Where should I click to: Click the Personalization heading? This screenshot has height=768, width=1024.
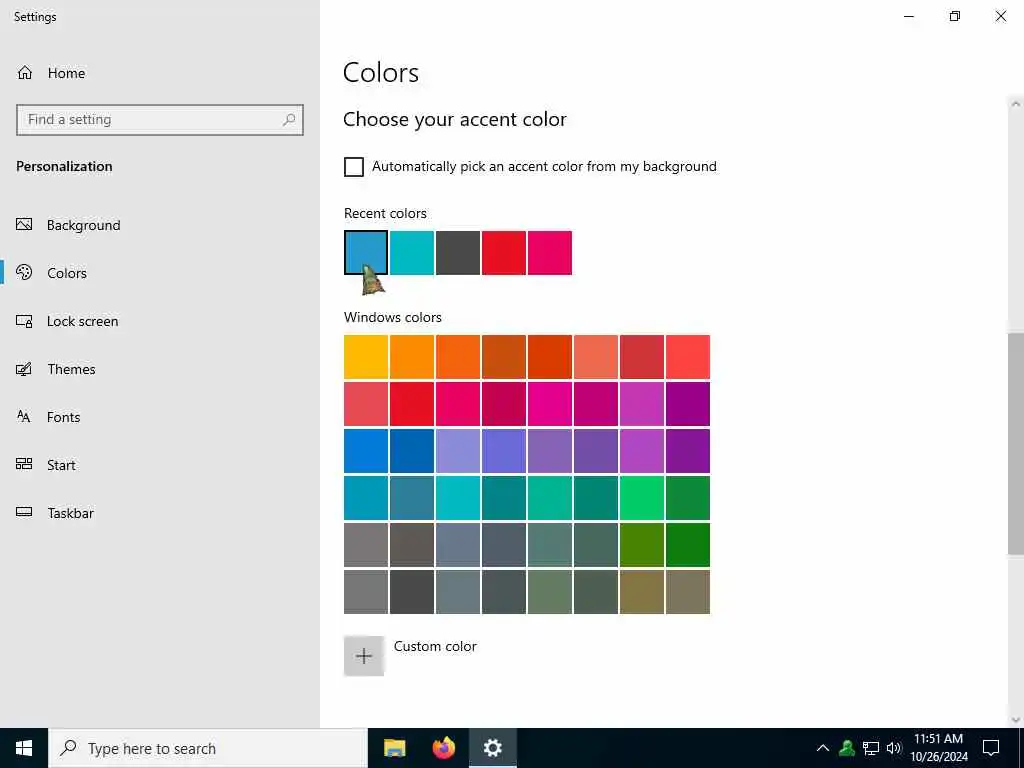pos(64,167)
